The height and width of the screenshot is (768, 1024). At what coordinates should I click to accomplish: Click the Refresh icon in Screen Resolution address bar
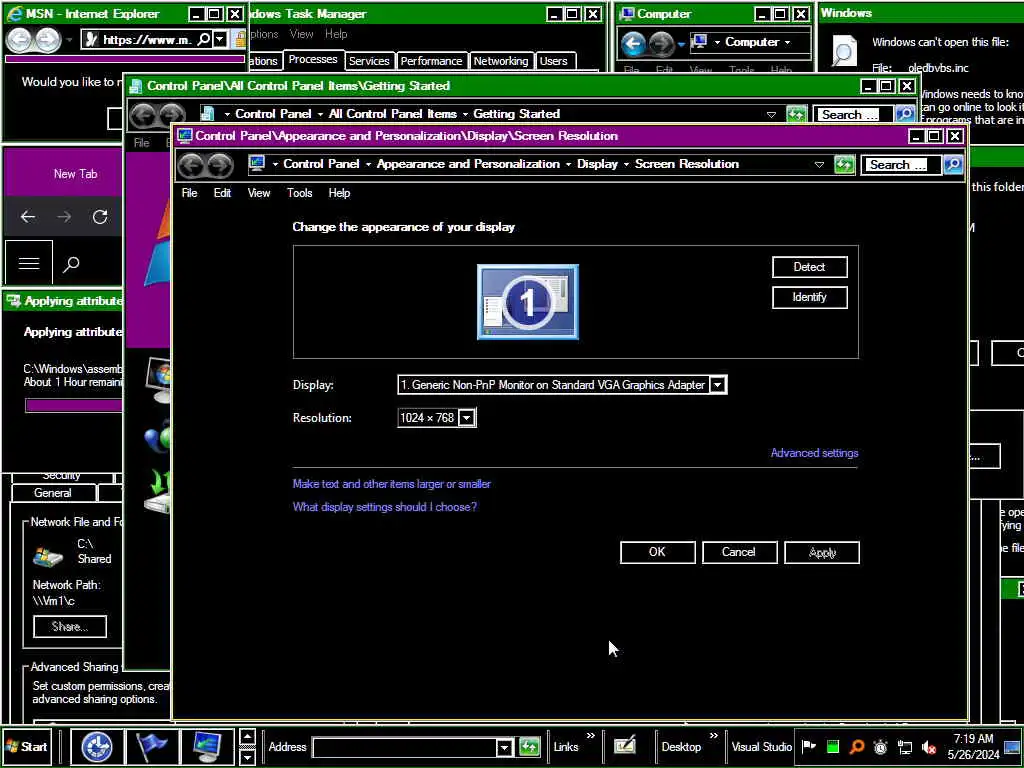coord(844,165)
